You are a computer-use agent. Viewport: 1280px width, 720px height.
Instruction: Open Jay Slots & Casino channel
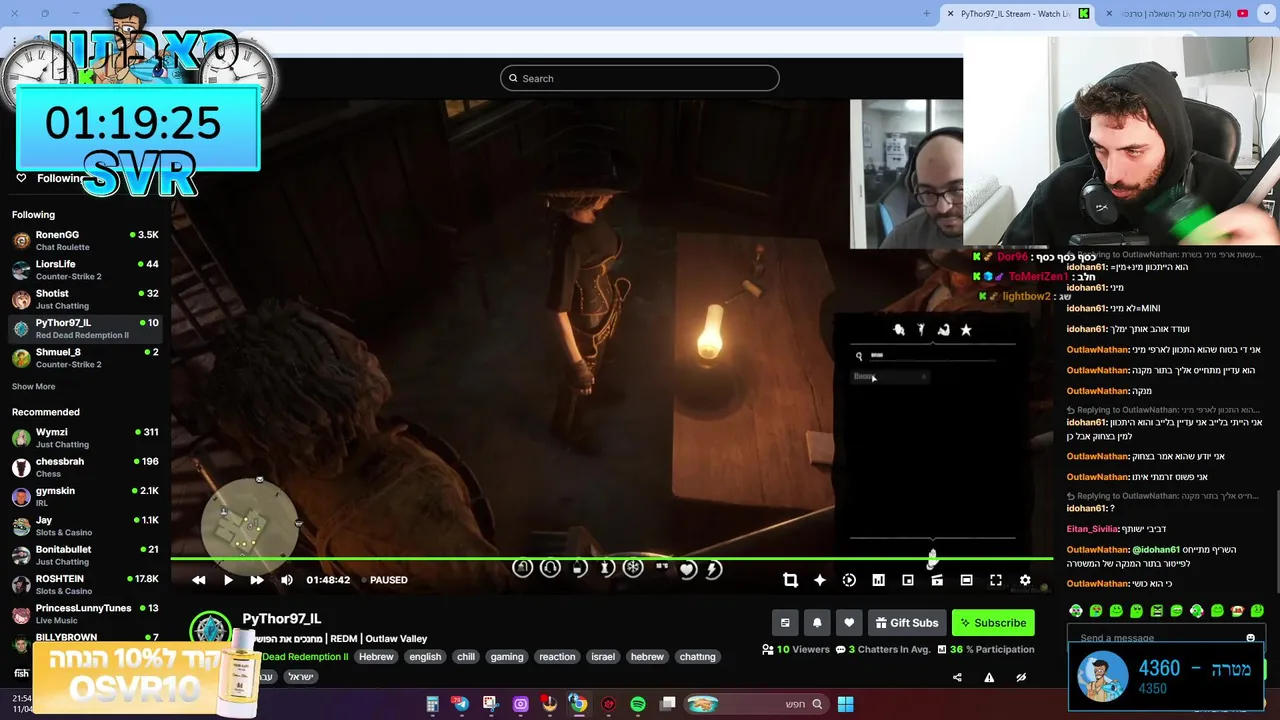pyautogui.click(x=85, y=526)
